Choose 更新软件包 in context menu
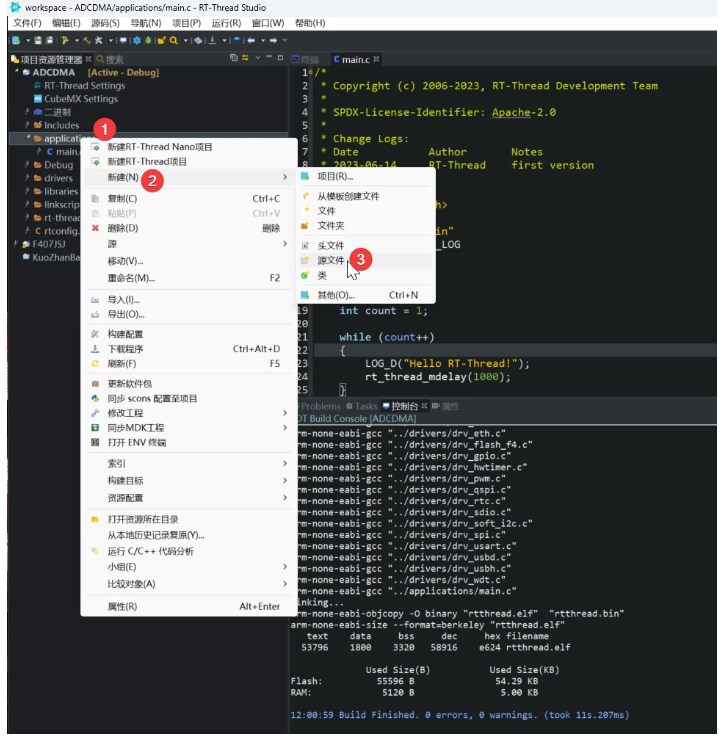This screenshot has height=739, width=719. coord(188,384)
